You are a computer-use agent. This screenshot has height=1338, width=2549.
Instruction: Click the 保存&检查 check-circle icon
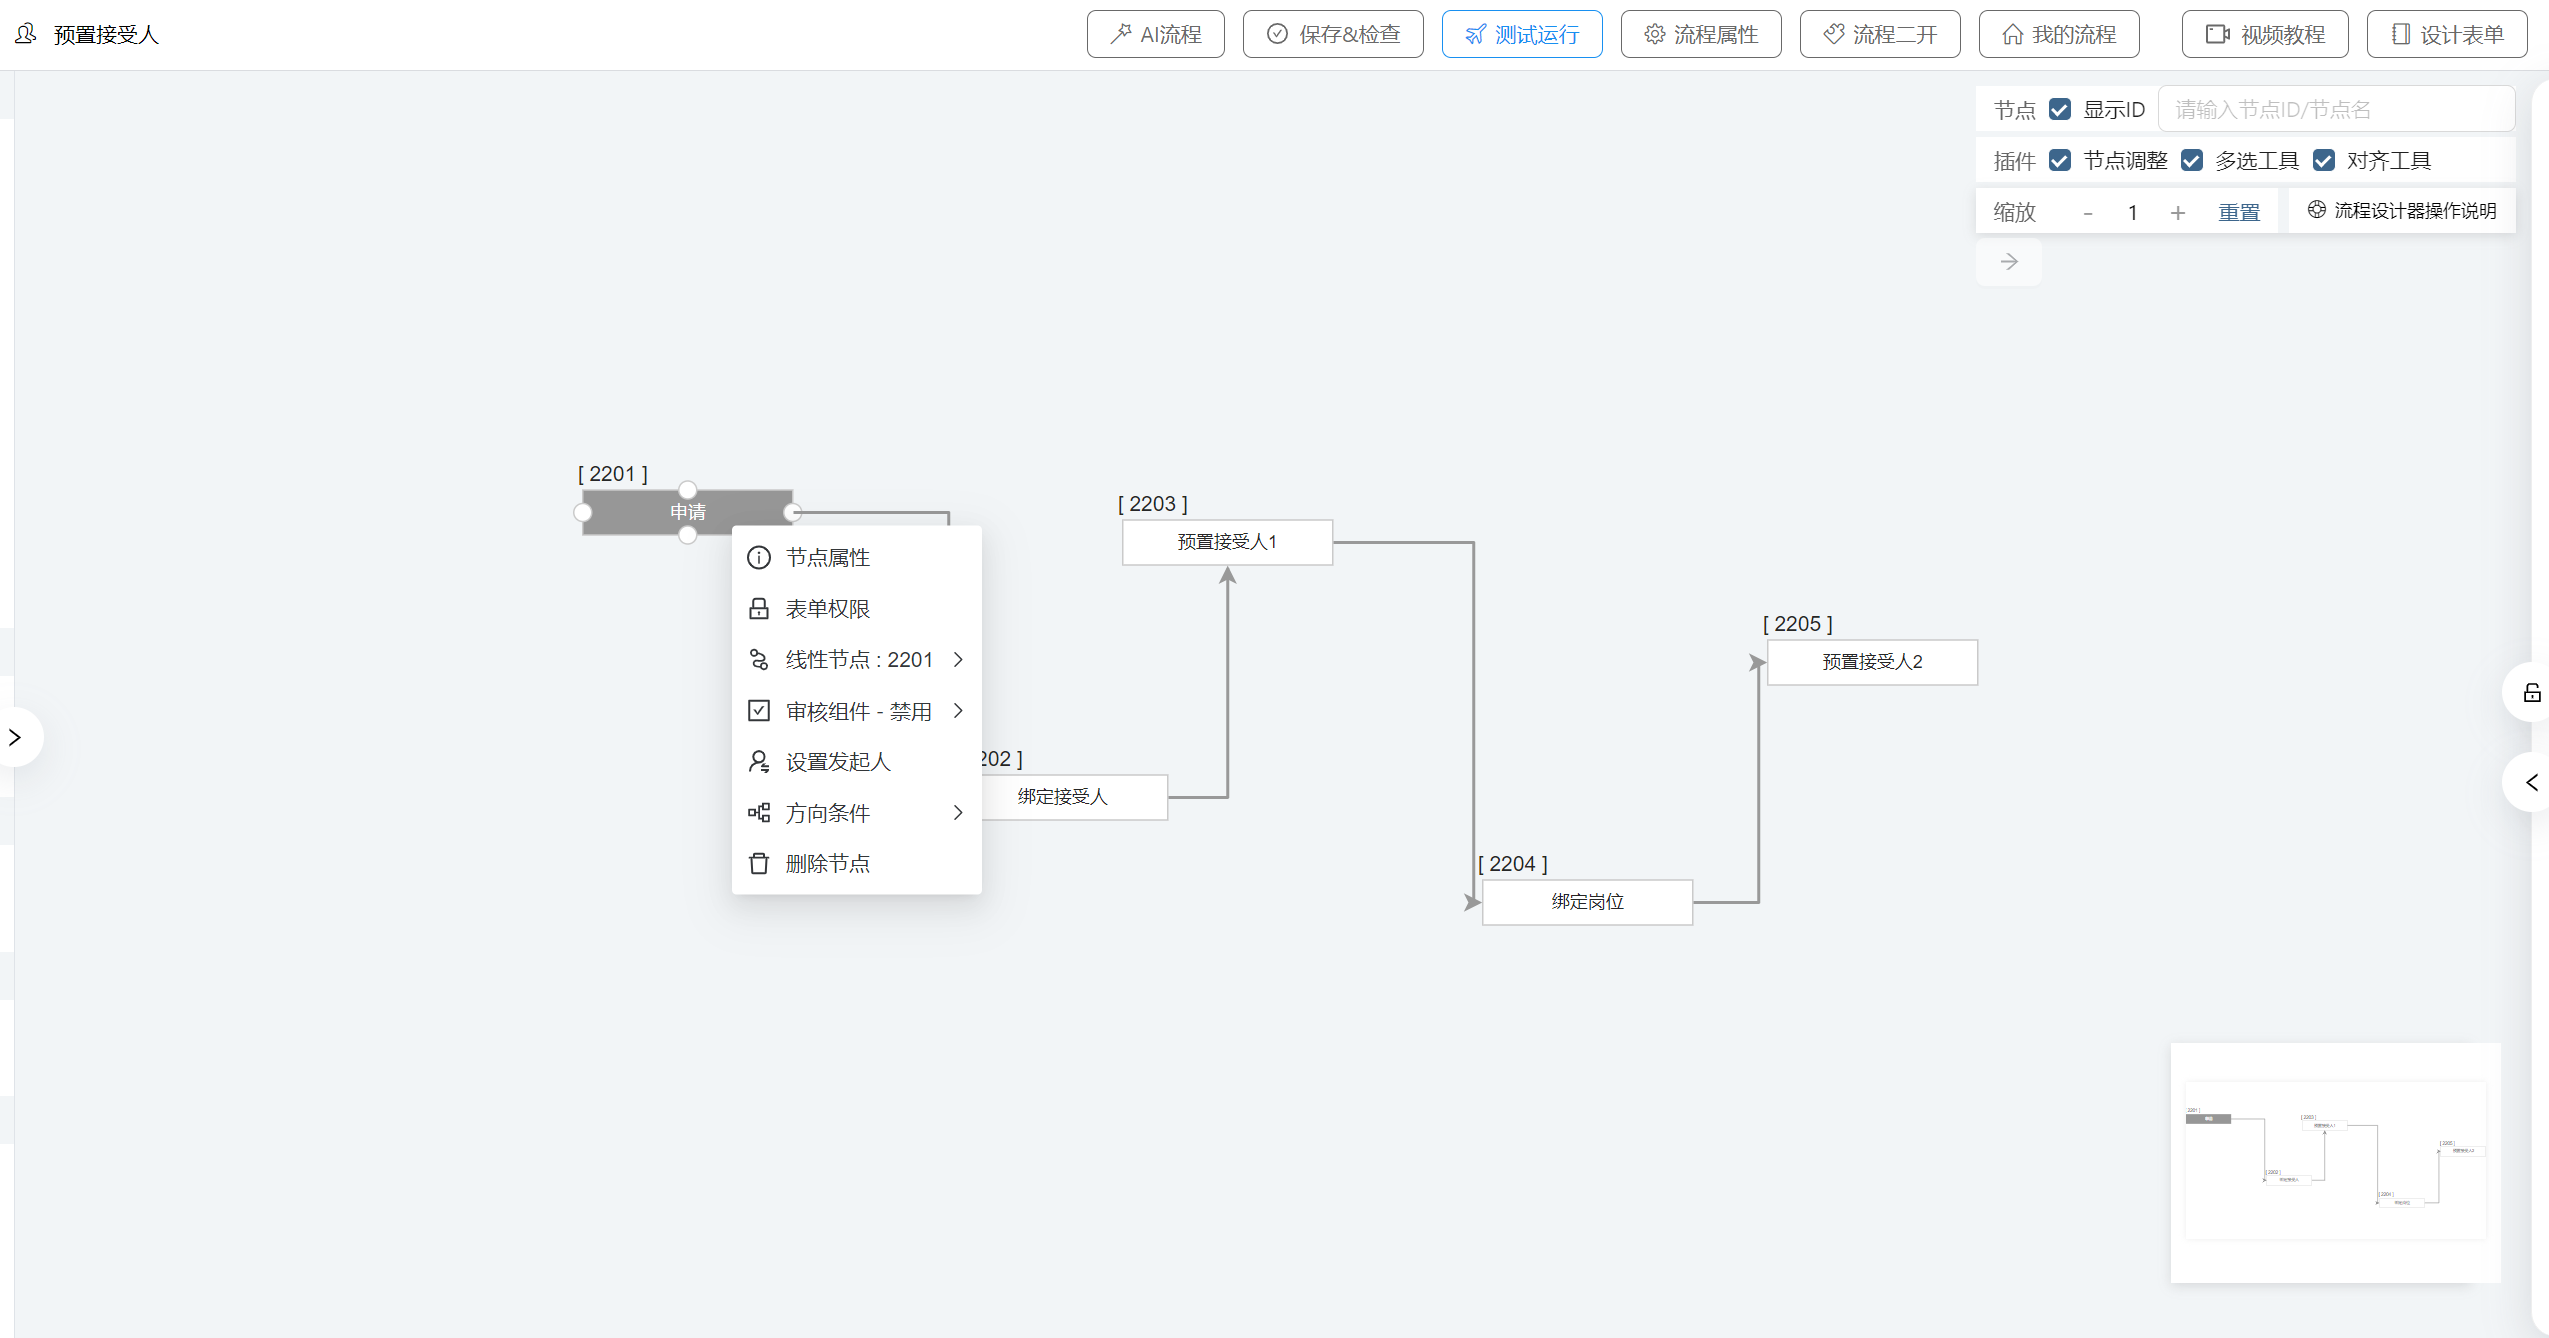[1277, 34]
